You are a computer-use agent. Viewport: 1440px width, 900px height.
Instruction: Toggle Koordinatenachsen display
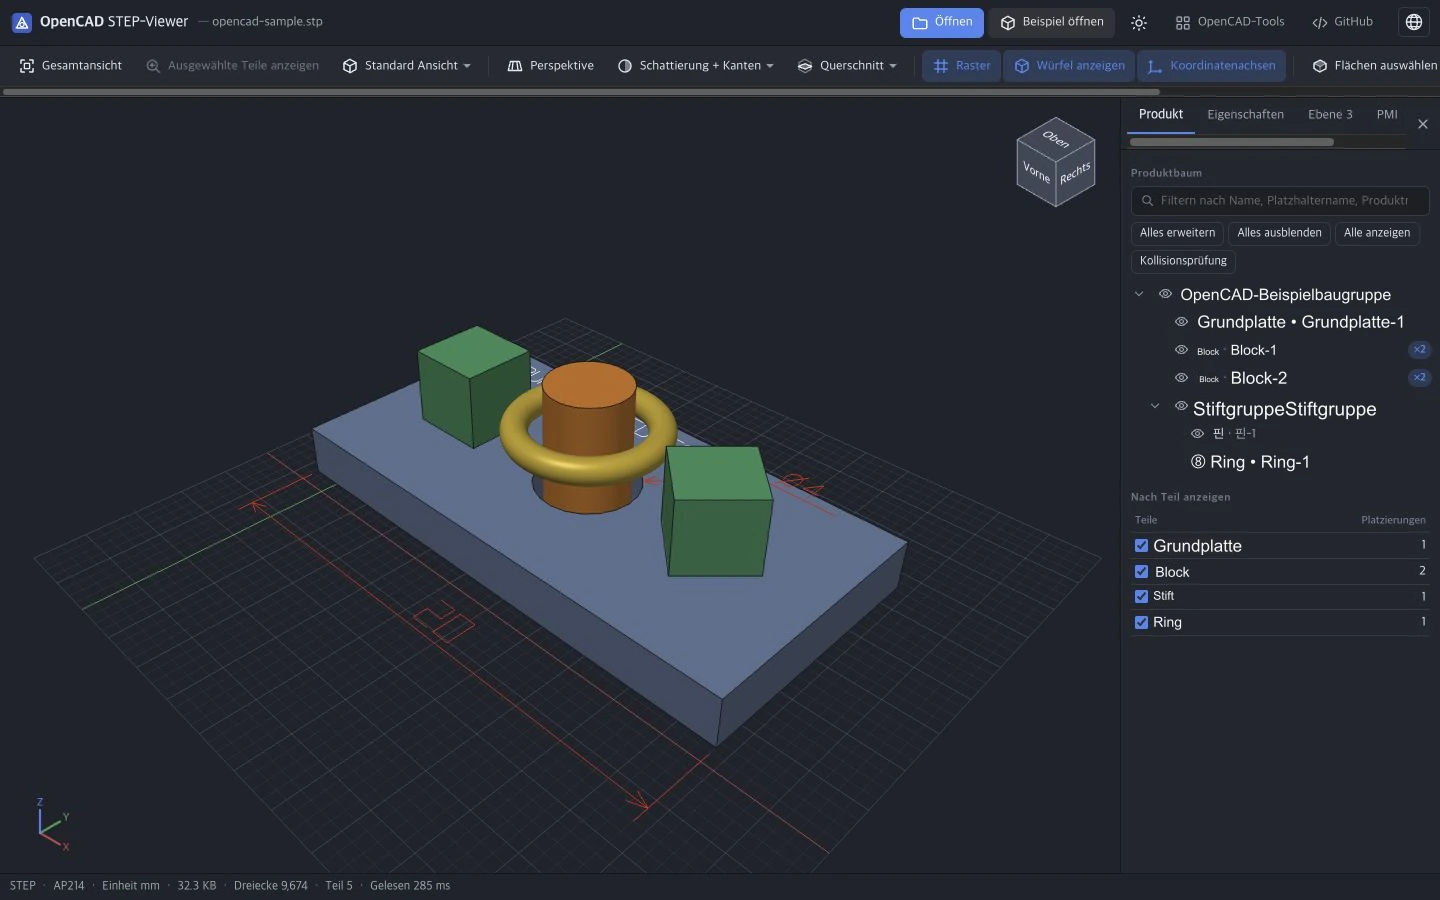1211,66
